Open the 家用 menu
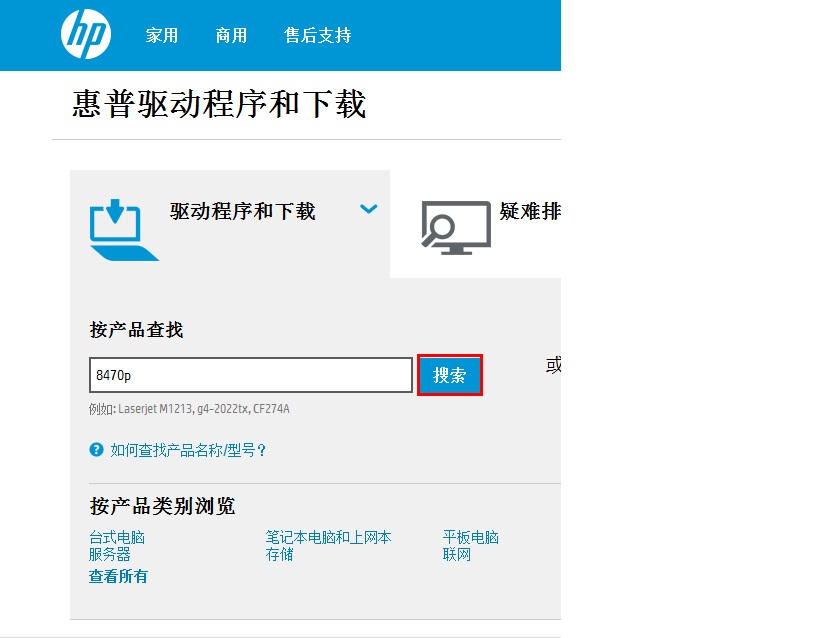The width and height of the screenshot is (836, 638). coord(162,36)
